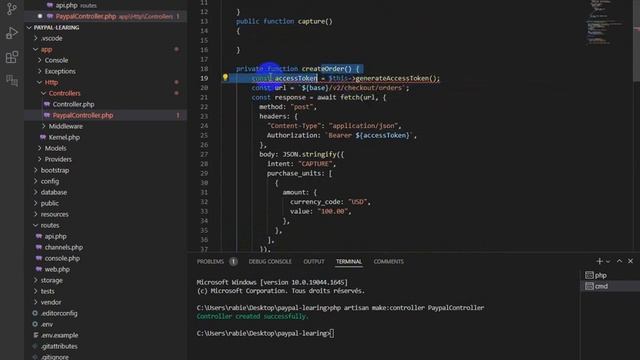Switch to the DEBUG CONSOLE tab
Image resolution: width=640 pixels, height=360 pixels.
point(270,262)
